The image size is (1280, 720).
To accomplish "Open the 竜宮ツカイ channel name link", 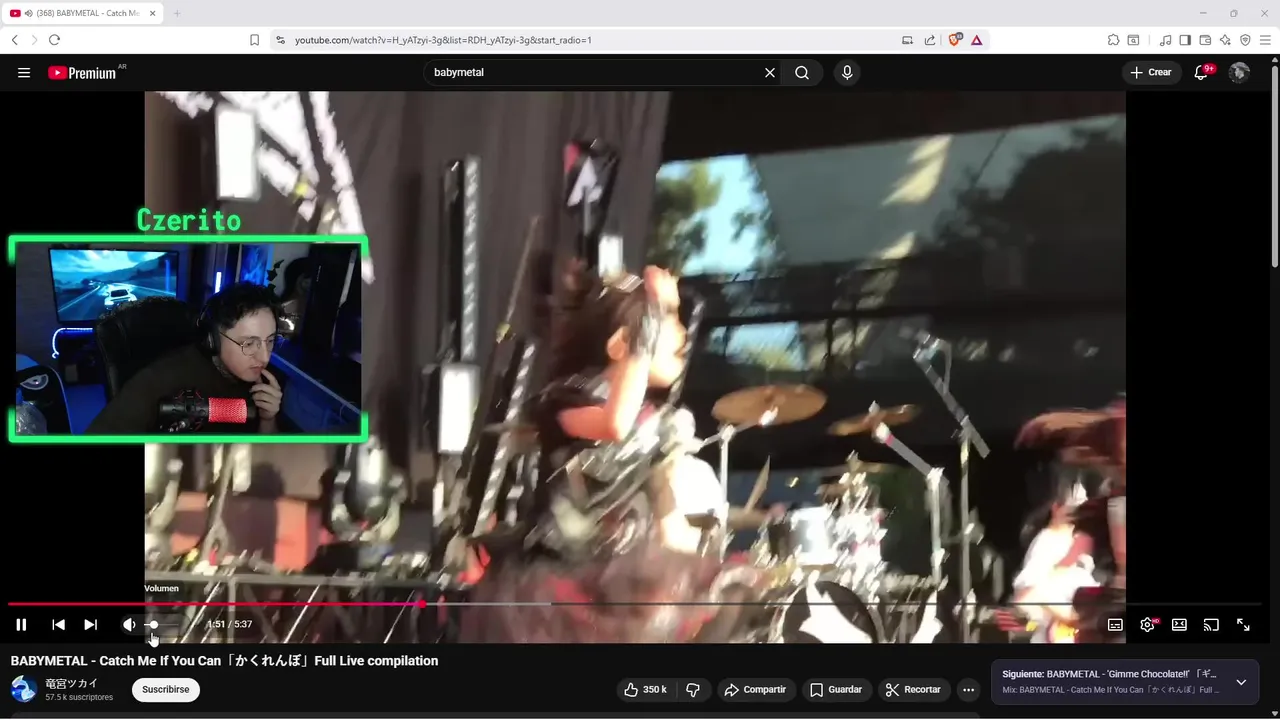I will (71, 684).
